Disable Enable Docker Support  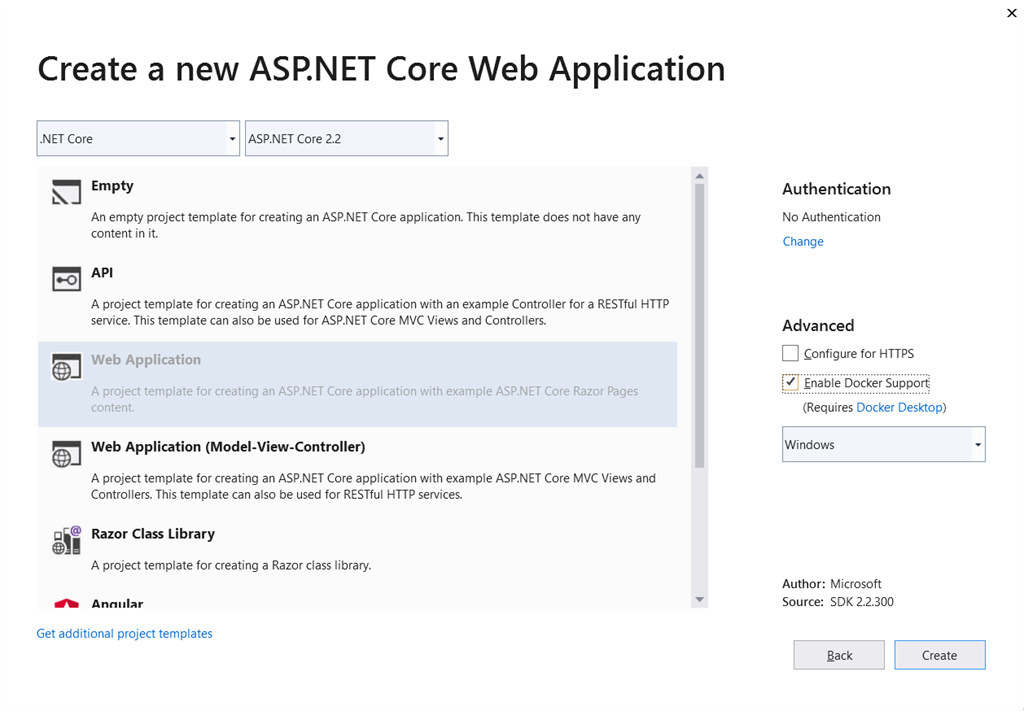click(790, 382)
